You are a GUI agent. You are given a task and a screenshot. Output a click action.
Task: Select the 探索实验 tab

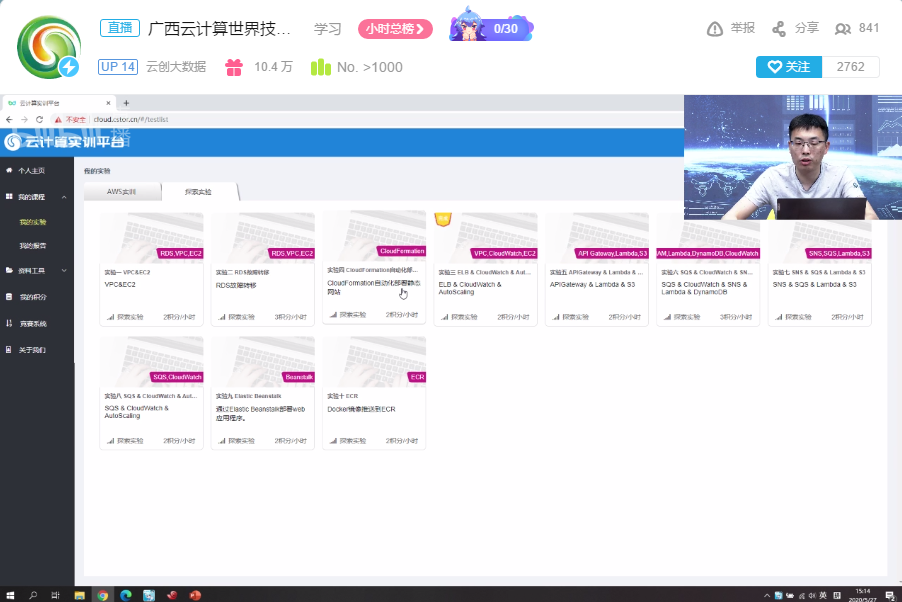[198, 191]
